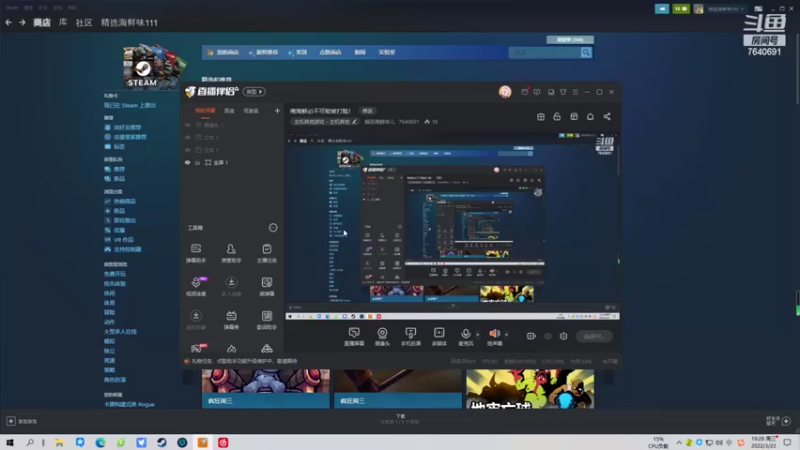Screen dimensions: 800x450
Task: Open the 库 library tab in Steam
Action: [63, 22]
